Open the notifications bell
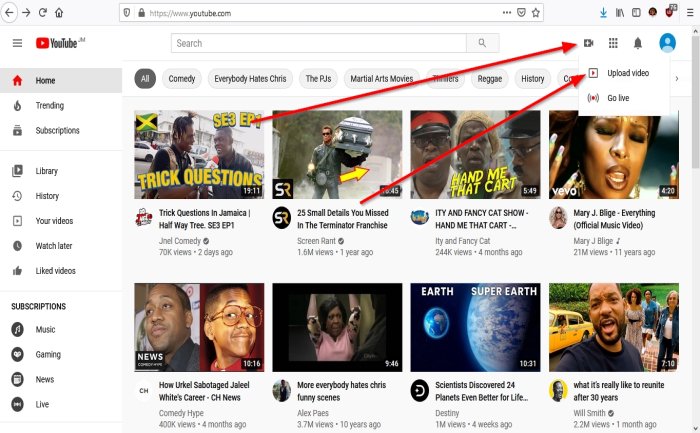This screenshot has height=433, width=700. pos(638,43)
